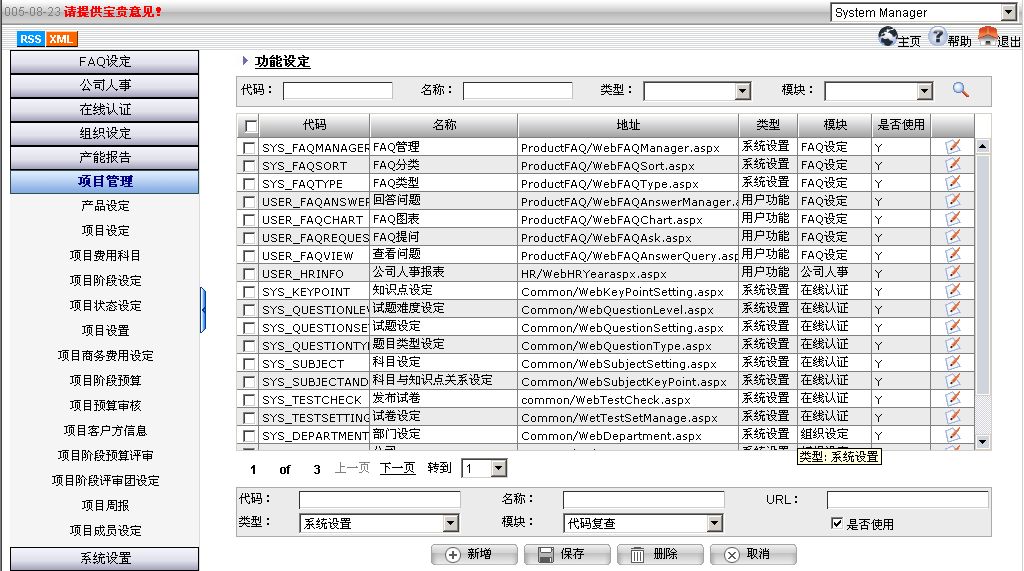This screenshot has width=1024, height=571.
Task: Open 项目成员设定 in the sidebar
Action: (x=105, y=530)
